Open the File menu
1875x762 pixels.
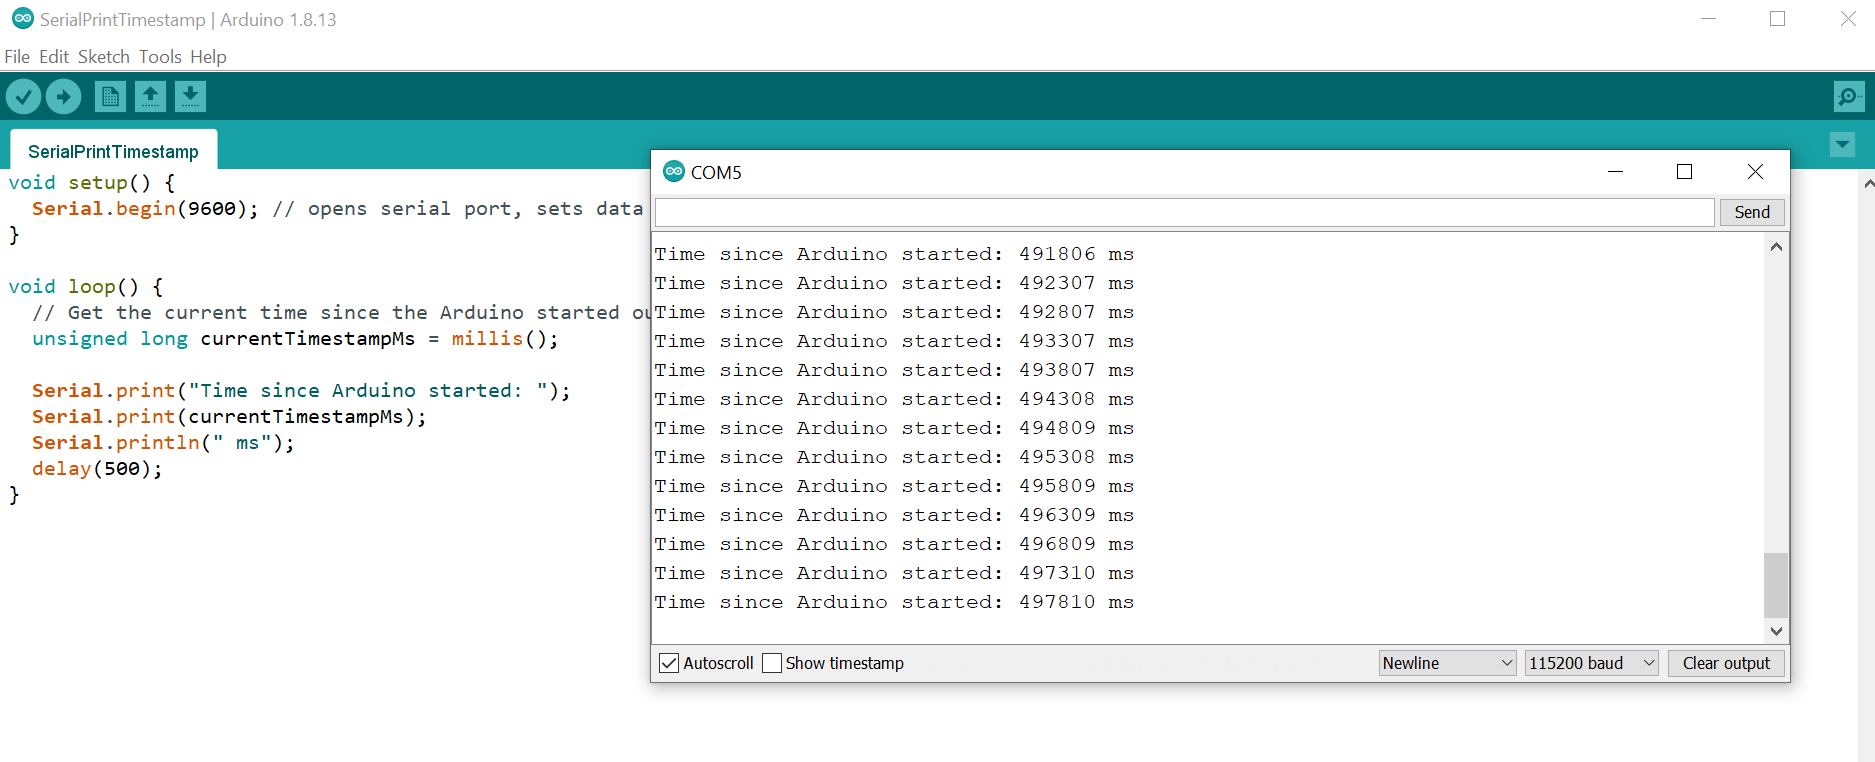(x=17, y=57)
